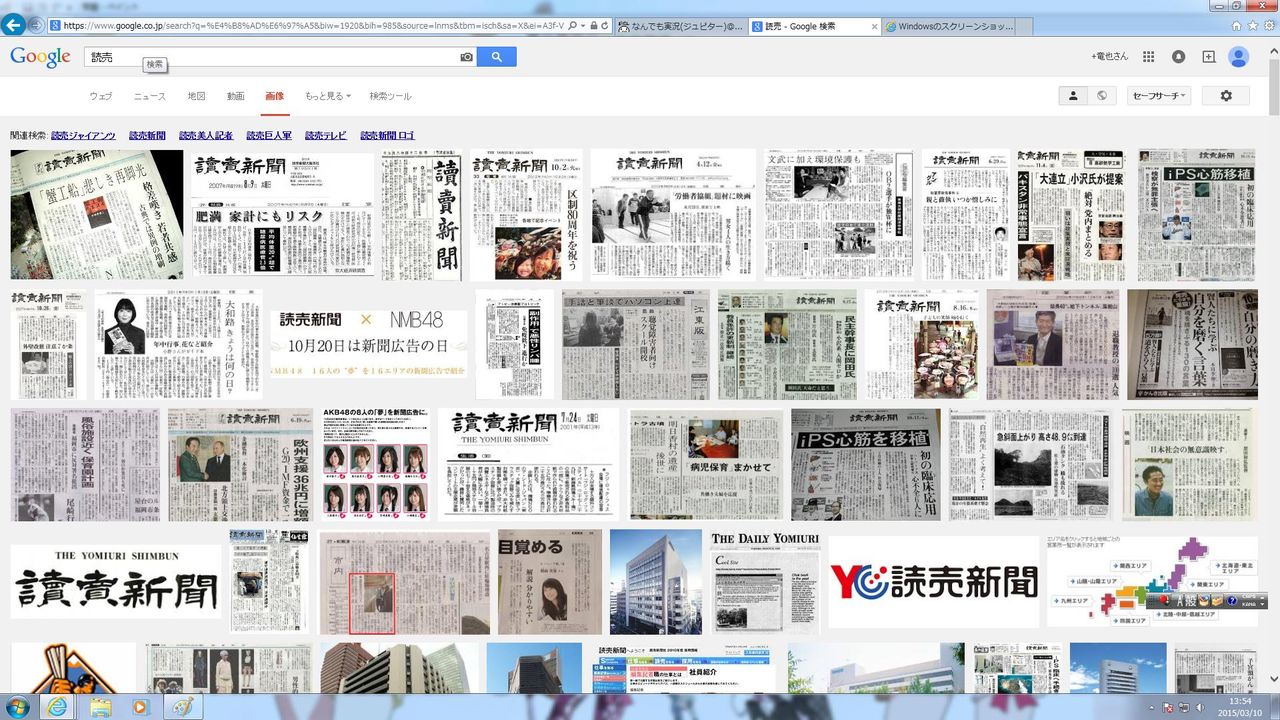The image size is (1280, 720).
Task: Click the Google+ share icon
Action: [x=1208, y=57]
